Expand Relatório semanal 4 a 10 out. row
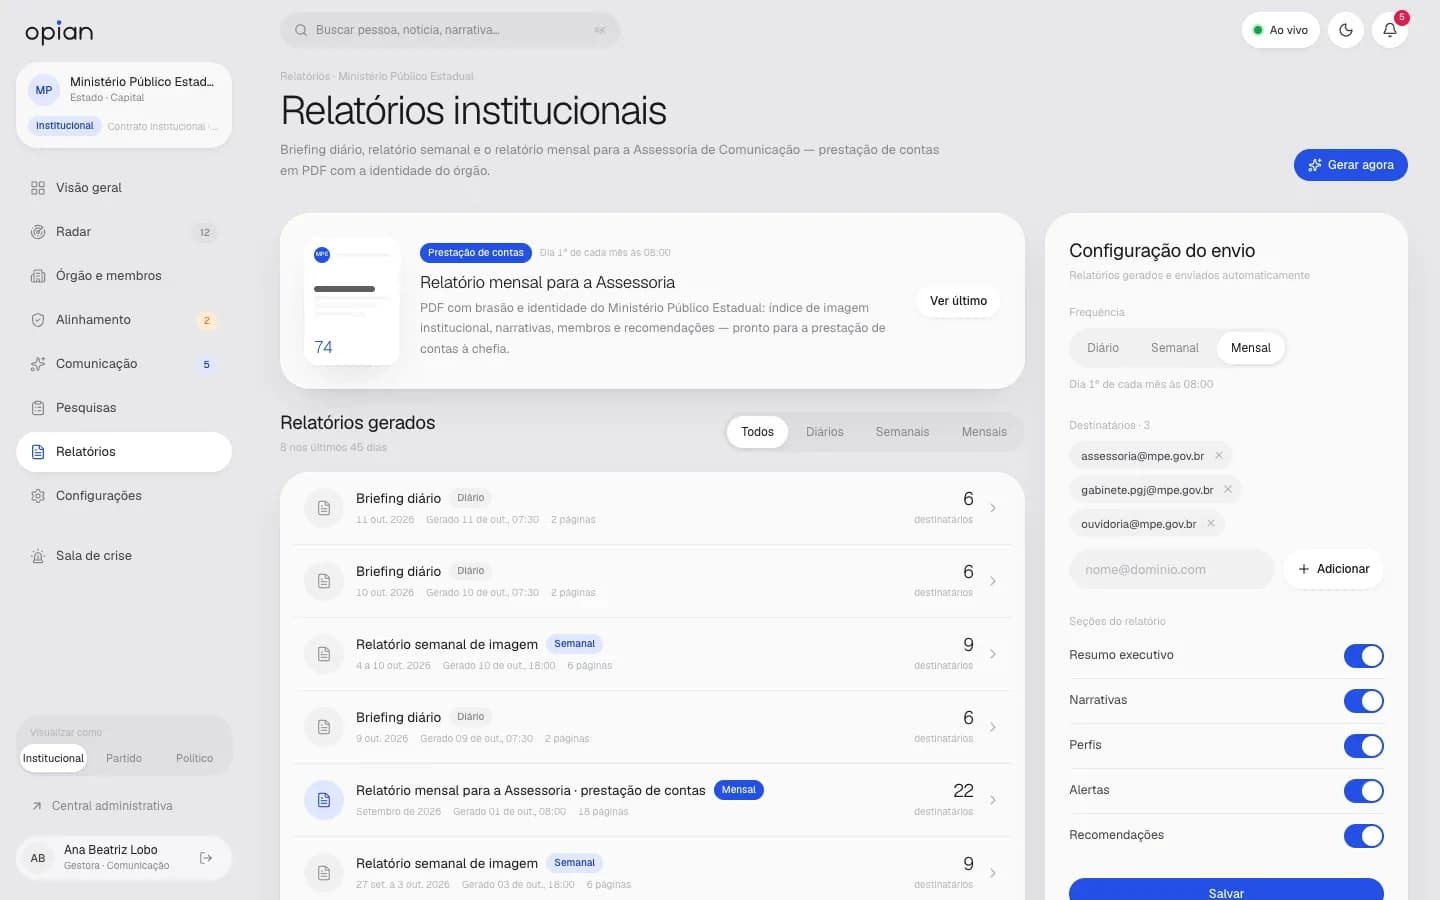The height and width of the screenshot is (900, 1440). 652,654
